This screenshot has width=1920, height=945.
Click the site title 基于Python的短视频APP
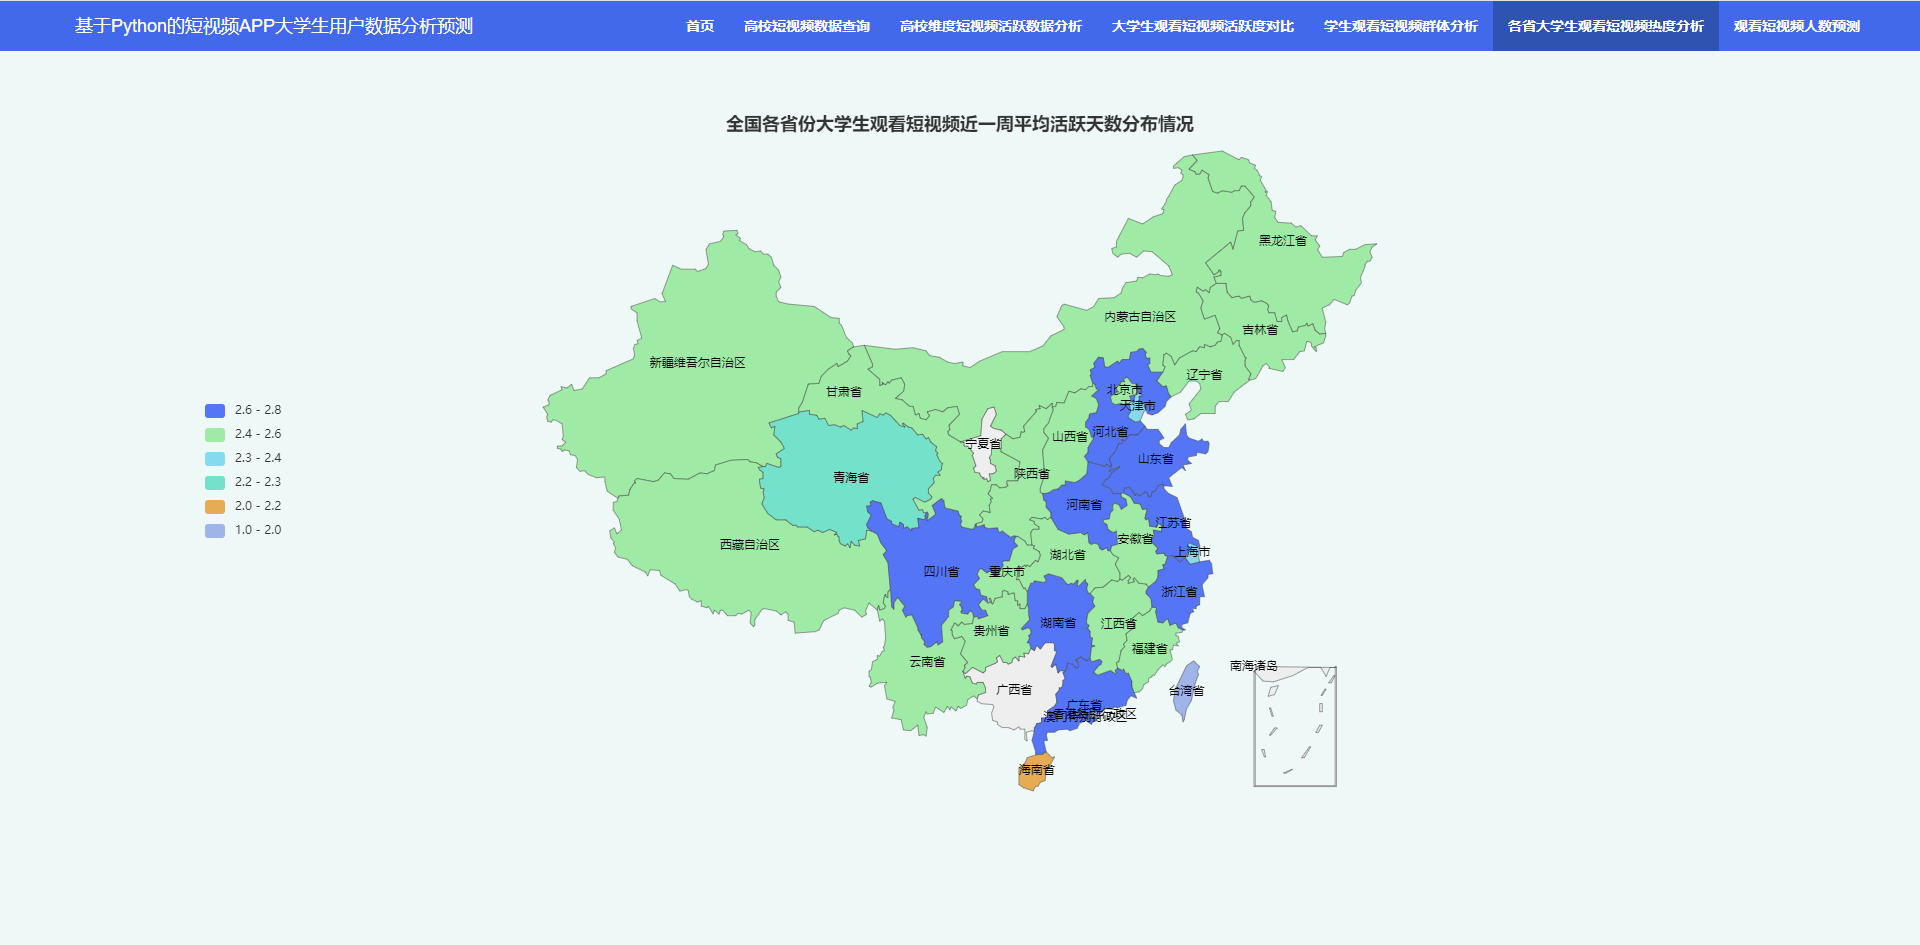(x=274, y=26)
